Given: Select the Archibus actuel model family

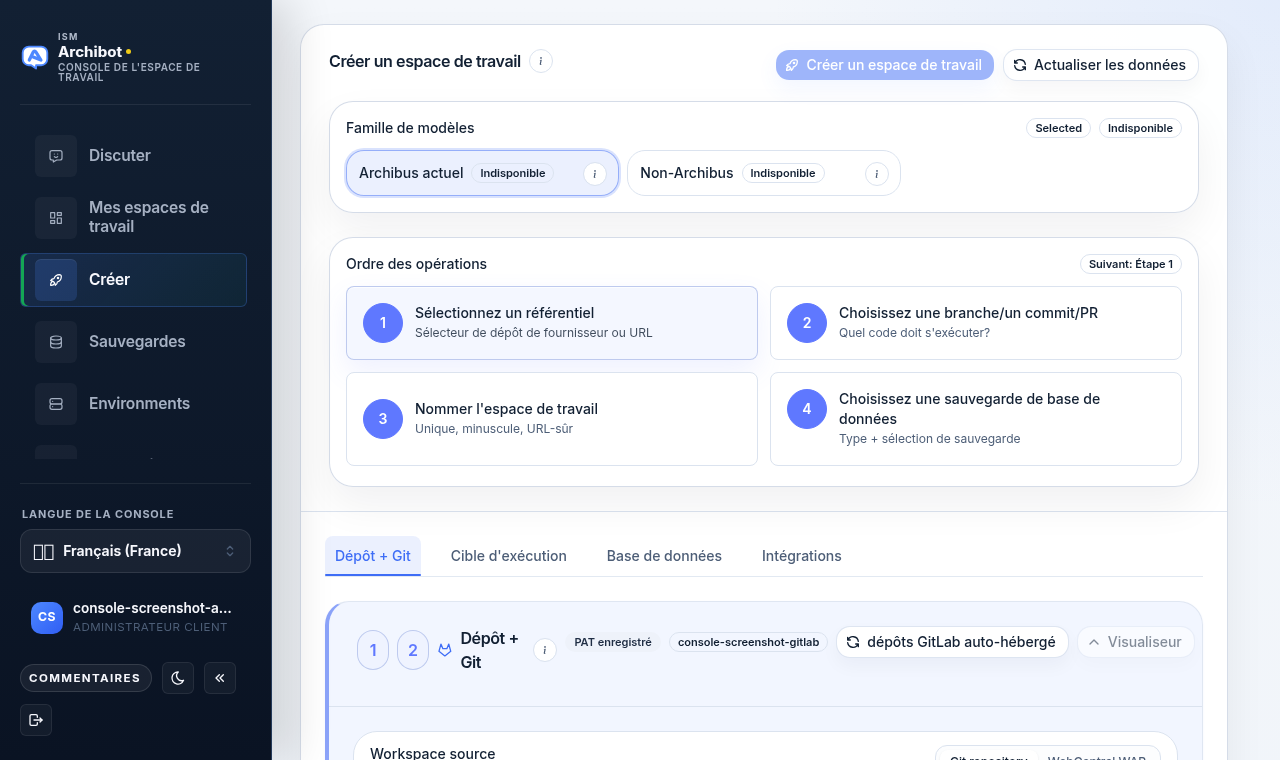Looking at the screenshot, I should pos(482,173).
